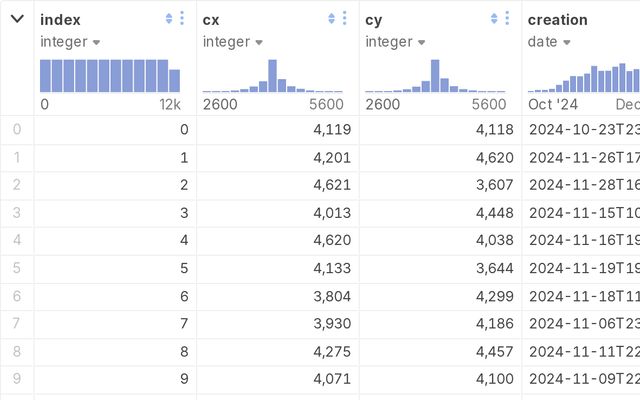Click the tallest cy histogram bar

(x=435, y=76)
